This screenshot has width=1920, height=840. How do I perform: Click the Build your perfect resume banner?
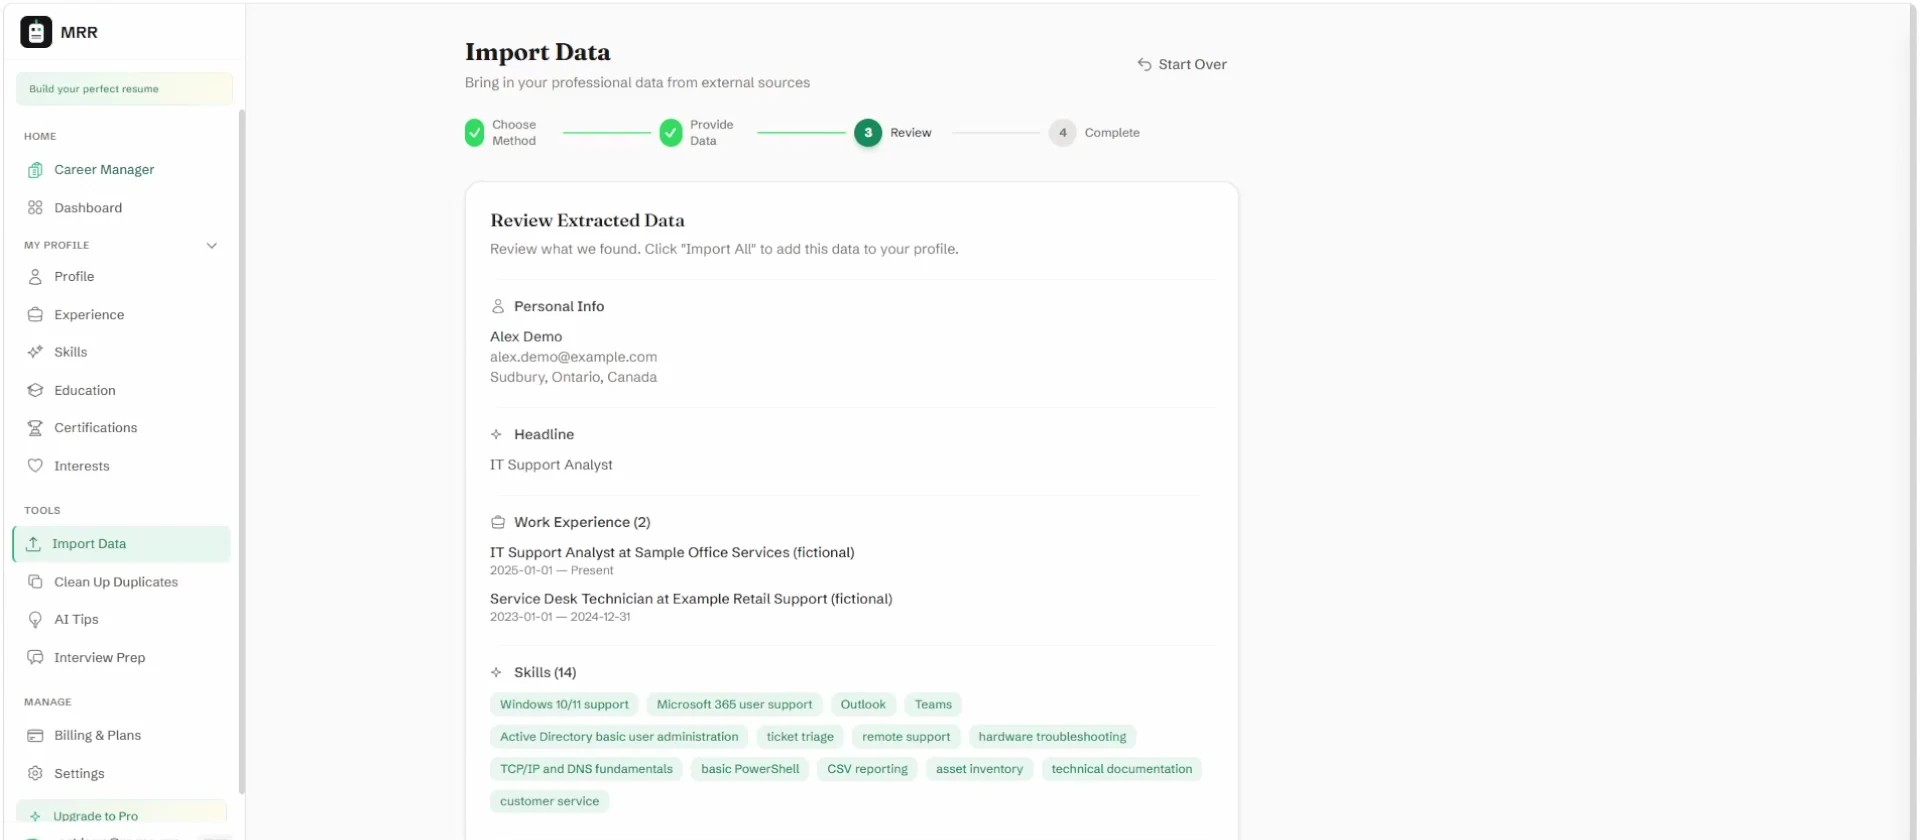pos(124,89)
